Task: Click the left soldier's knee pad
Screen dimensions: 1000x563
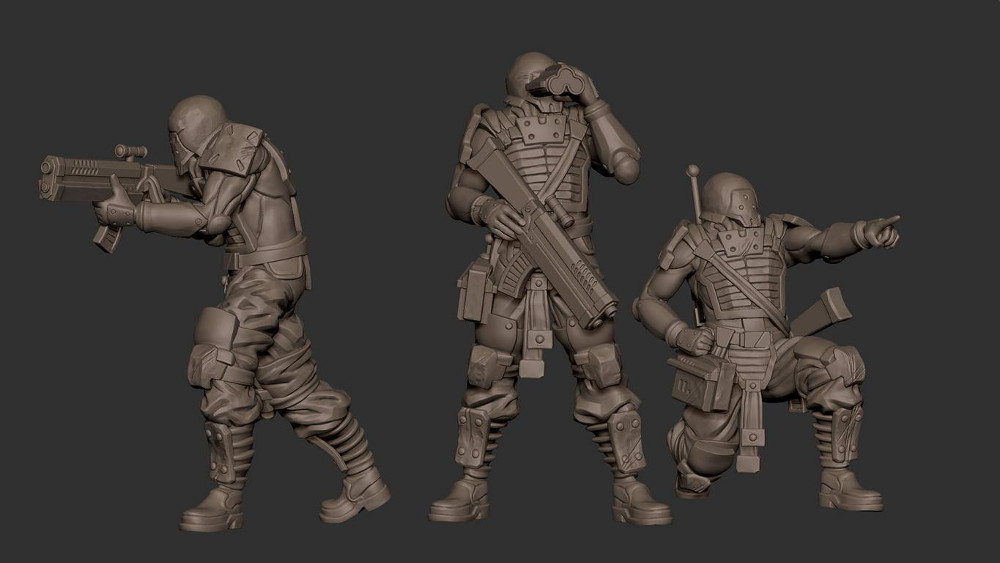Action: pos(217,331)
